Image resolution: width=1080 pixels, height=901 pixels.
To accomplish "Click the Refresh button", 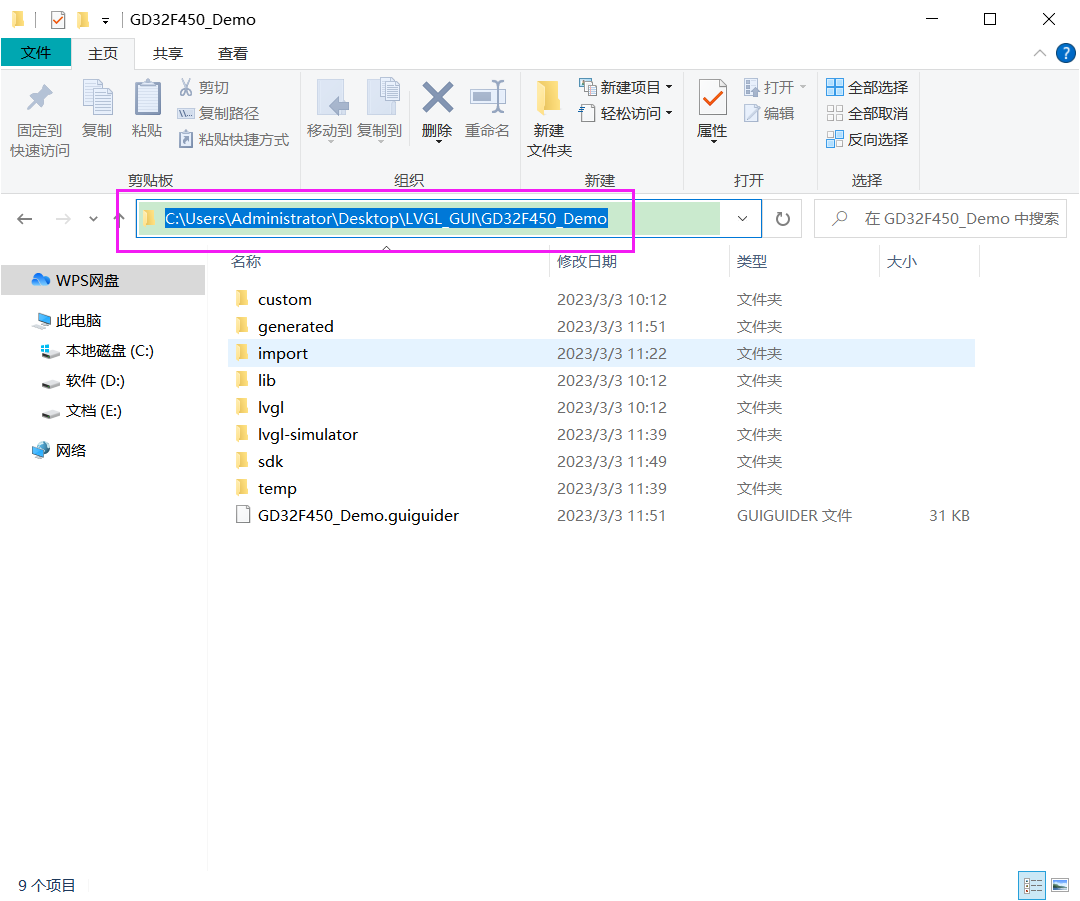I will 782,219.
